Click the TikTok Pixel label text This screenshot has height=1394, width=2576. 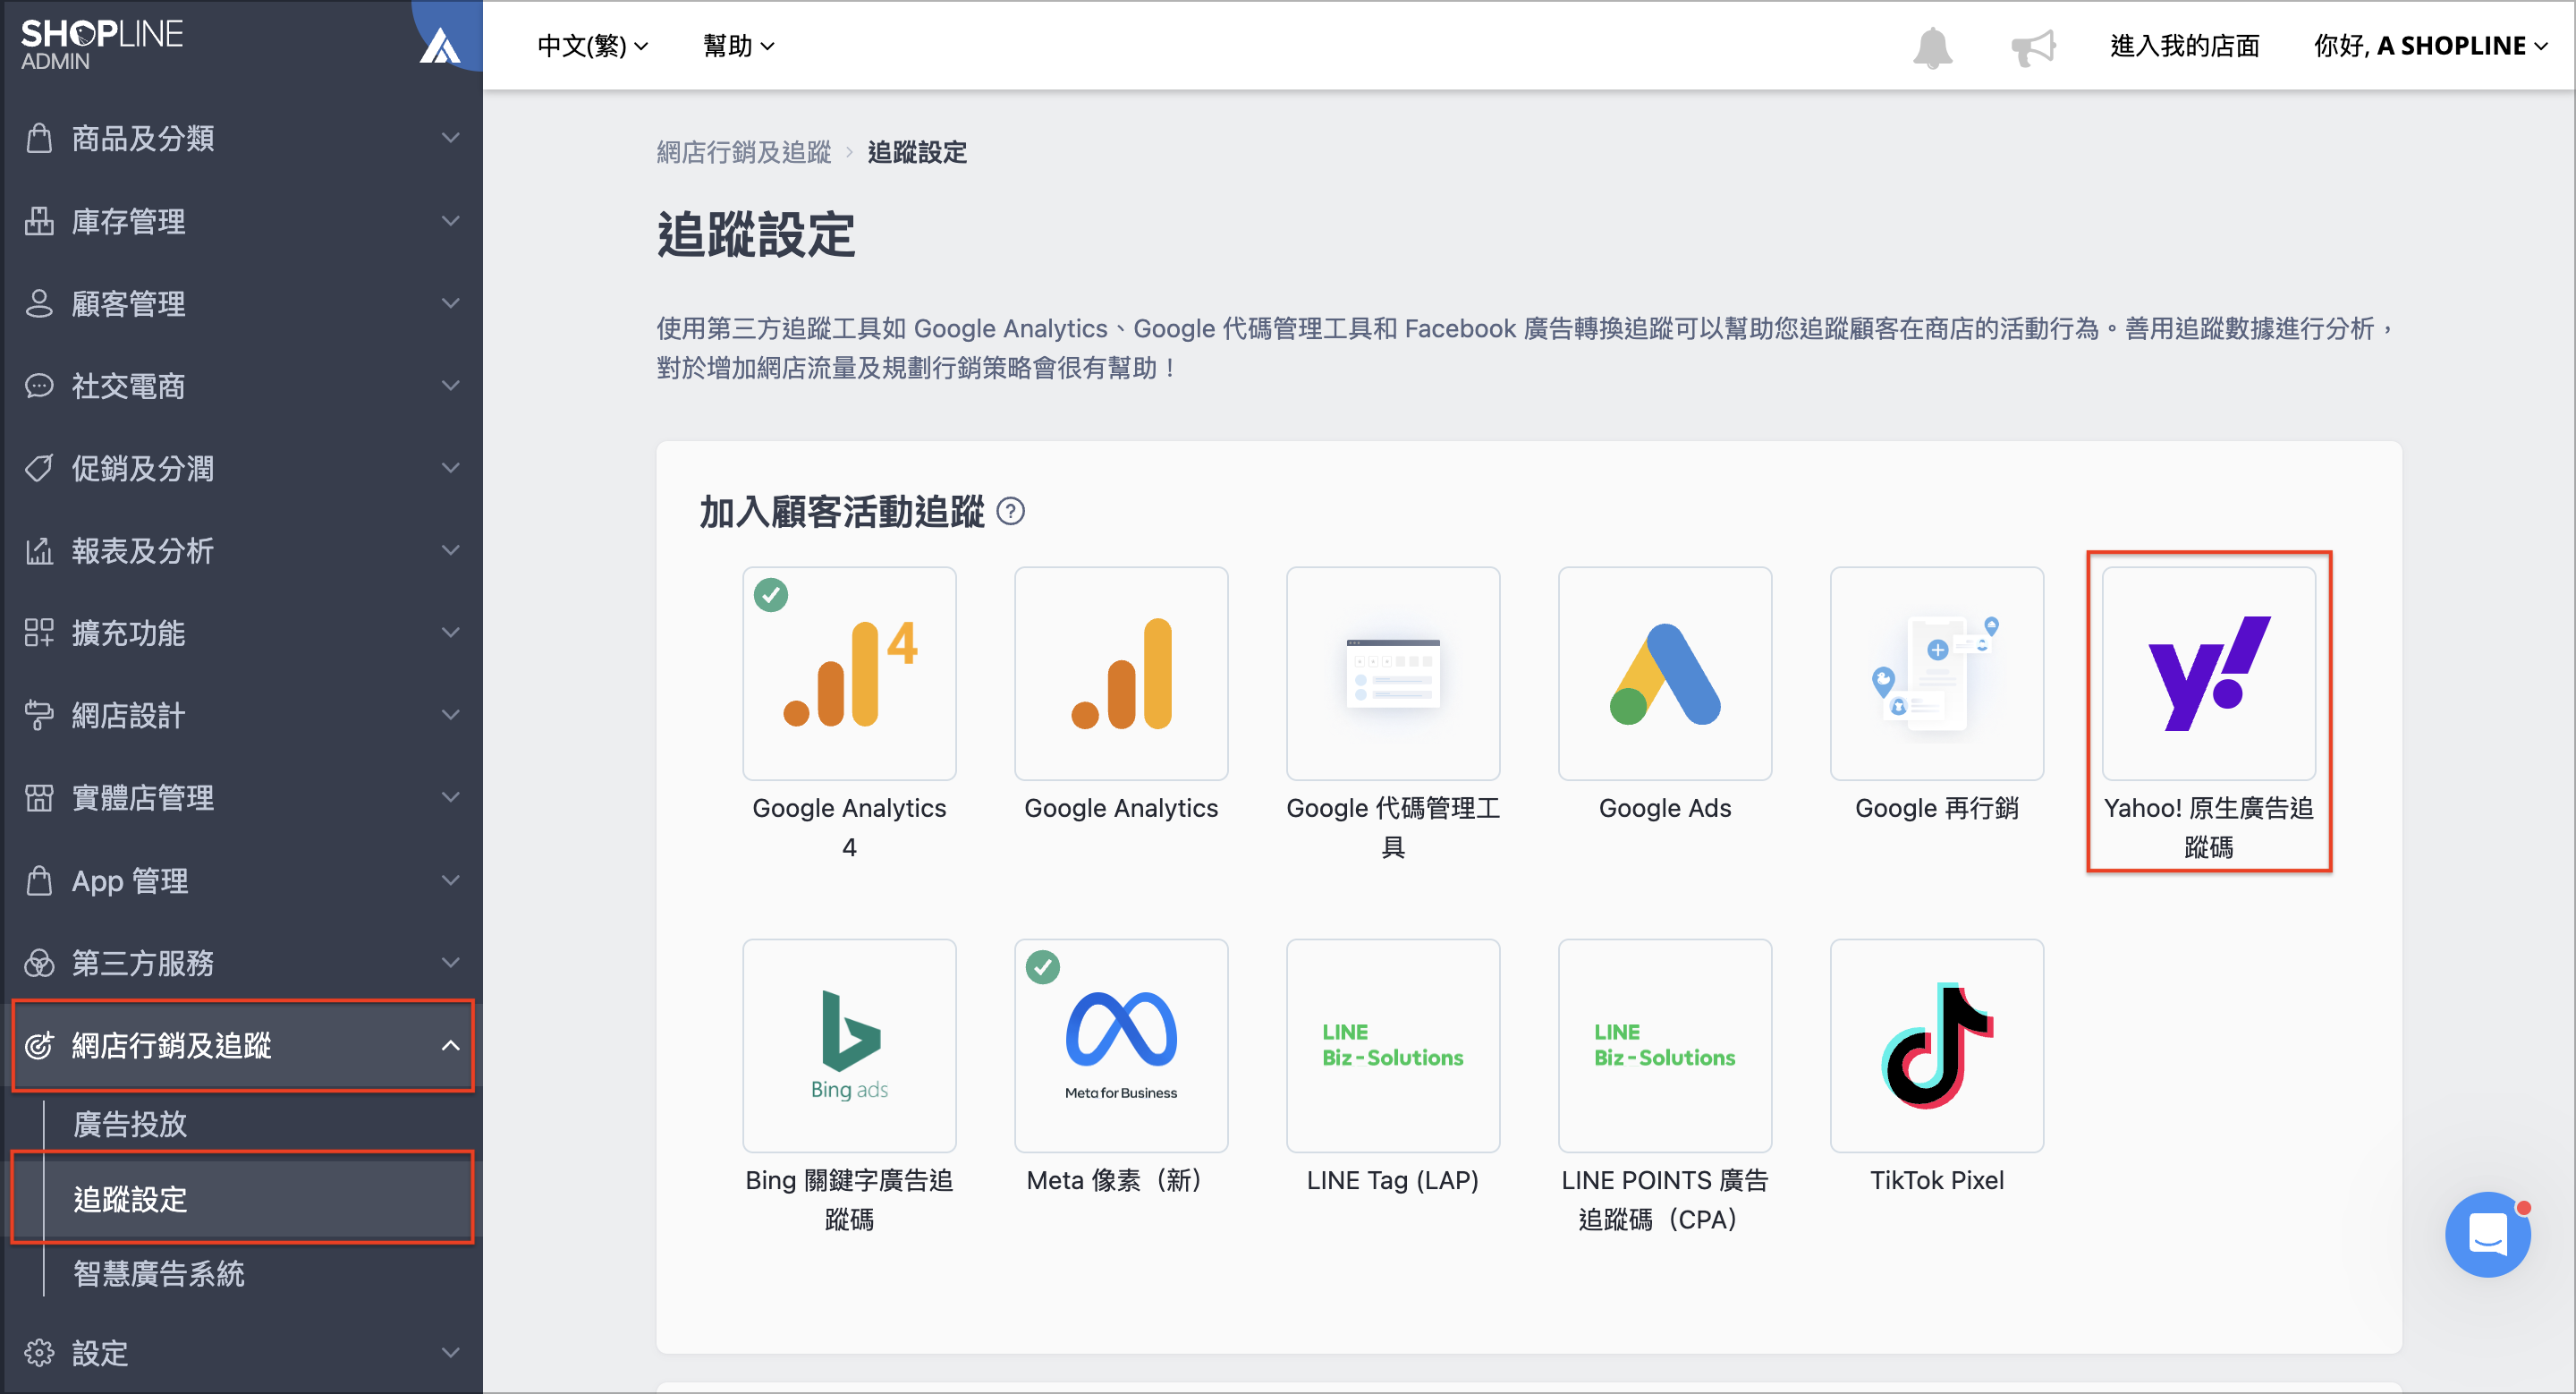tap(1937, 1180)
